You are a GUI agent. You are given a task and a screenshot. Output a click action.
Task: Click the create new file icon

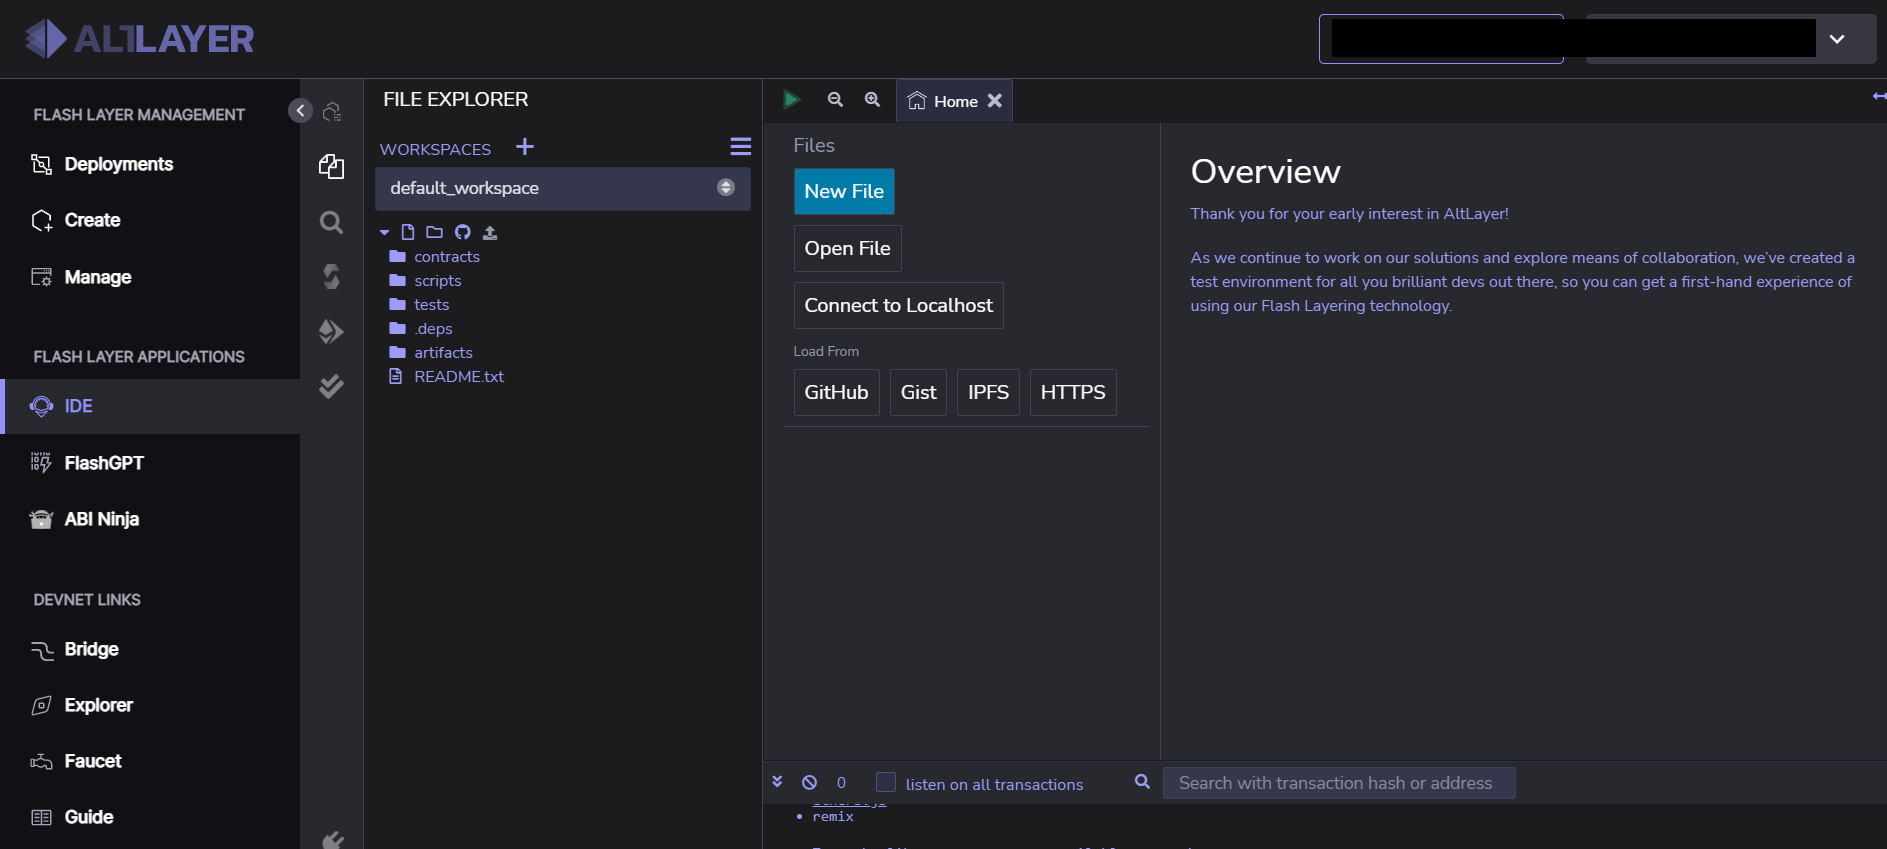point(408,232)
